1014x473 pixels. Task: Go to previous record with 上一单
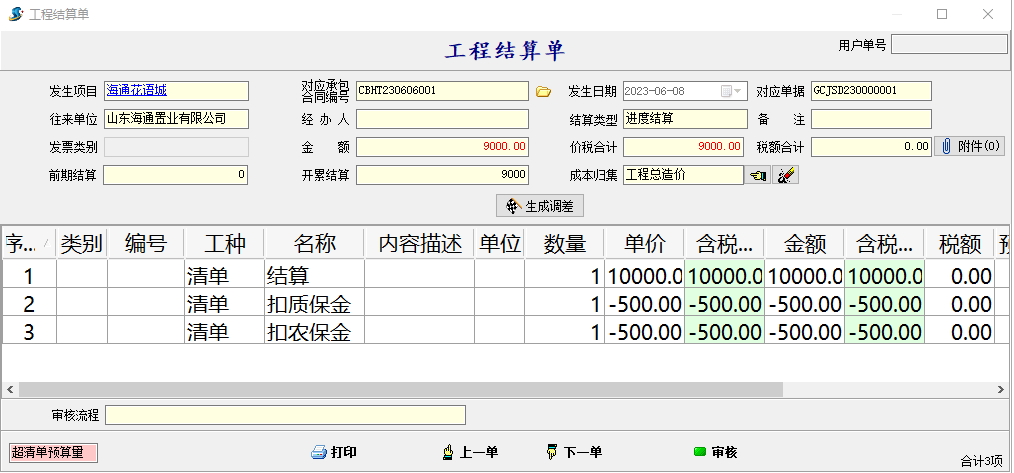470,453
